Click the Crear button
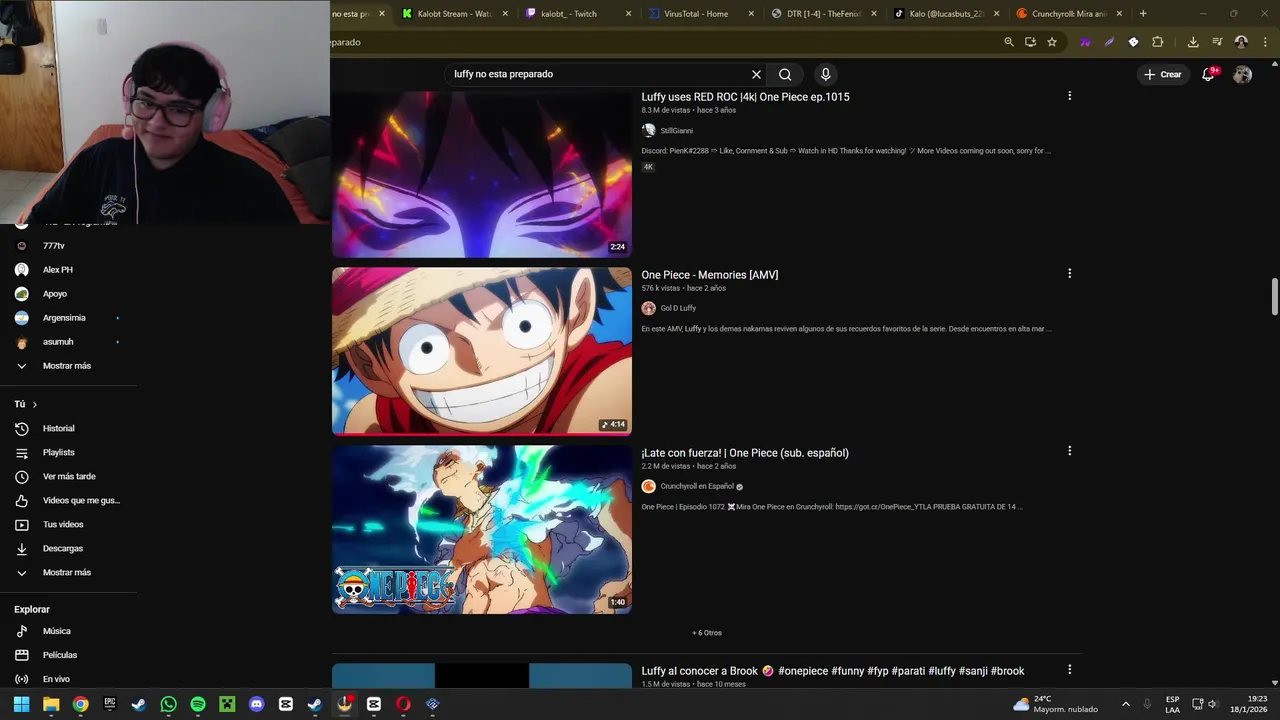Viewport: 1280px width, 720px height. coord(1163,74)
